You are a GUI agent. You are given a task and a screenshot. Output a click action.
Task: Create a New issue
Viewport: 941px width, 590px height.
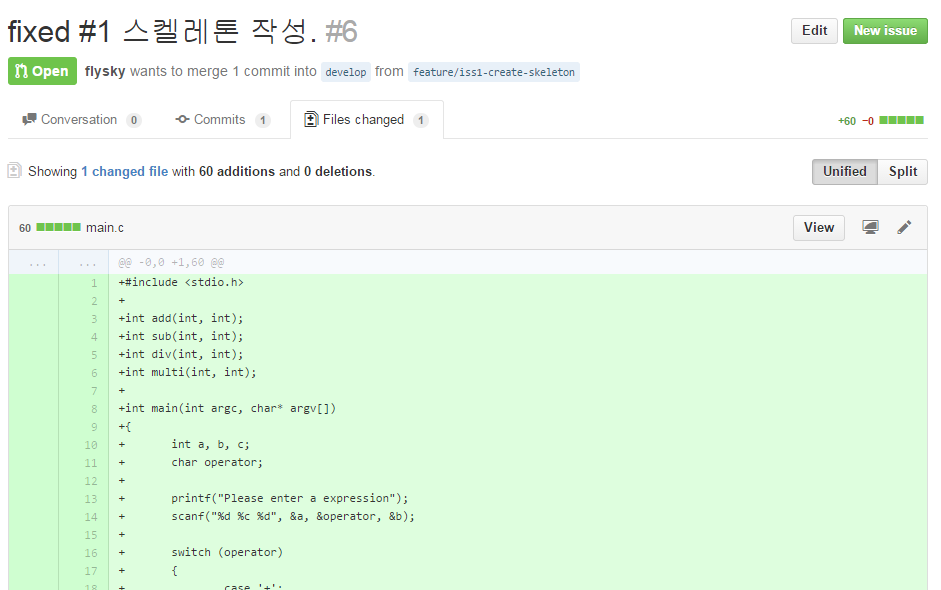click(x=885, y=31)
